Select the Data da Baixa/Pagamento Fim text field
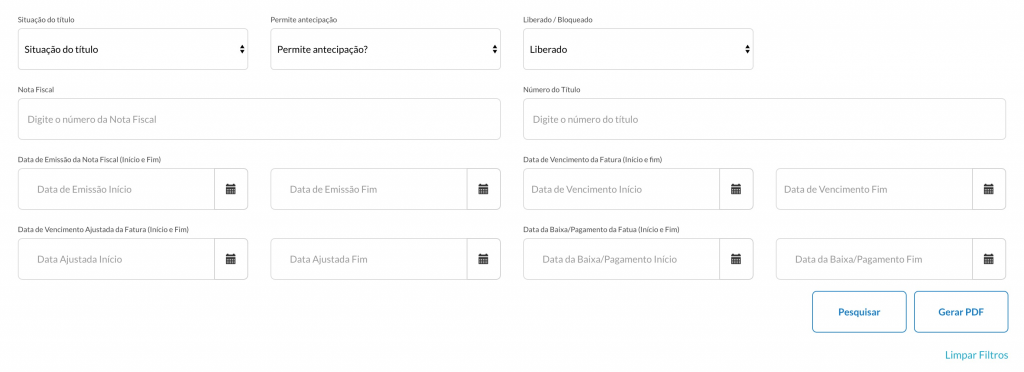1024x372 pixels. click(x=874, y=259)
